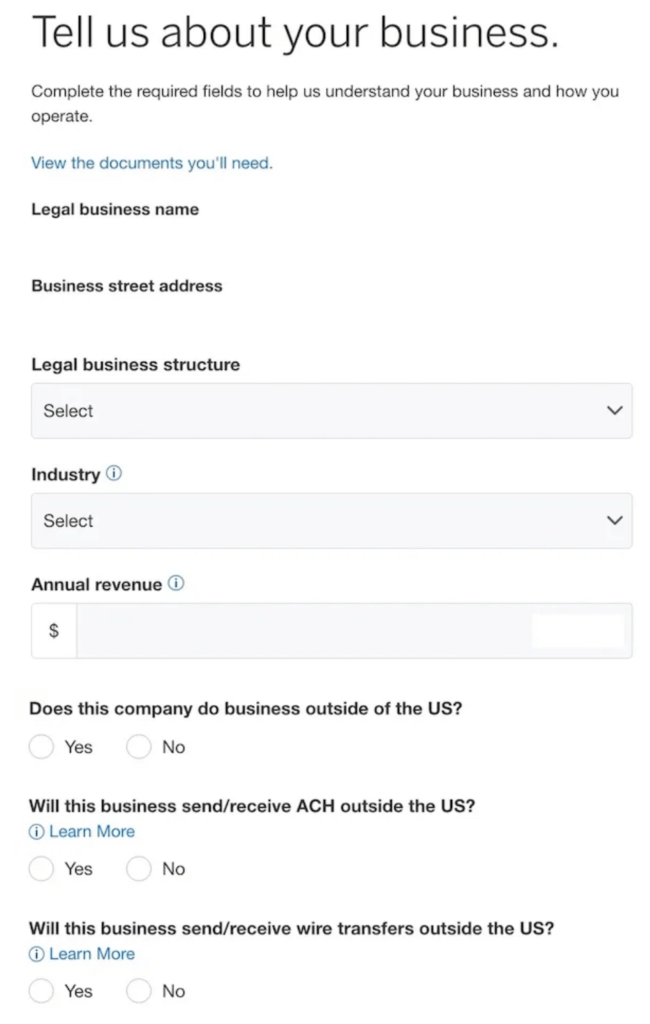Screen dimensions: 650x1024
Task: Open Learn More under the ACH question
Action: pyautogui.click(x=92, y=831)
